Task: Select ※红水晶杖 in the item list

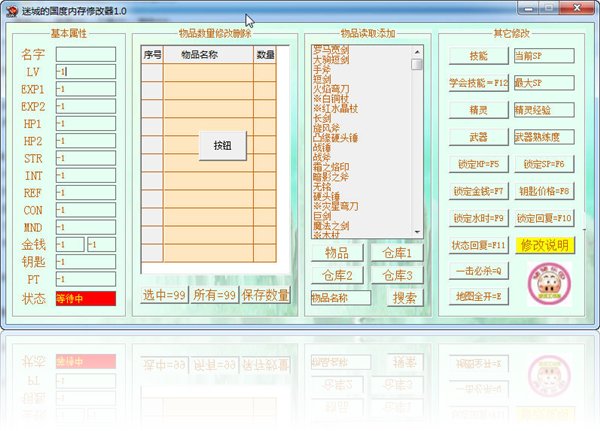Action: (x=335, y=108)
